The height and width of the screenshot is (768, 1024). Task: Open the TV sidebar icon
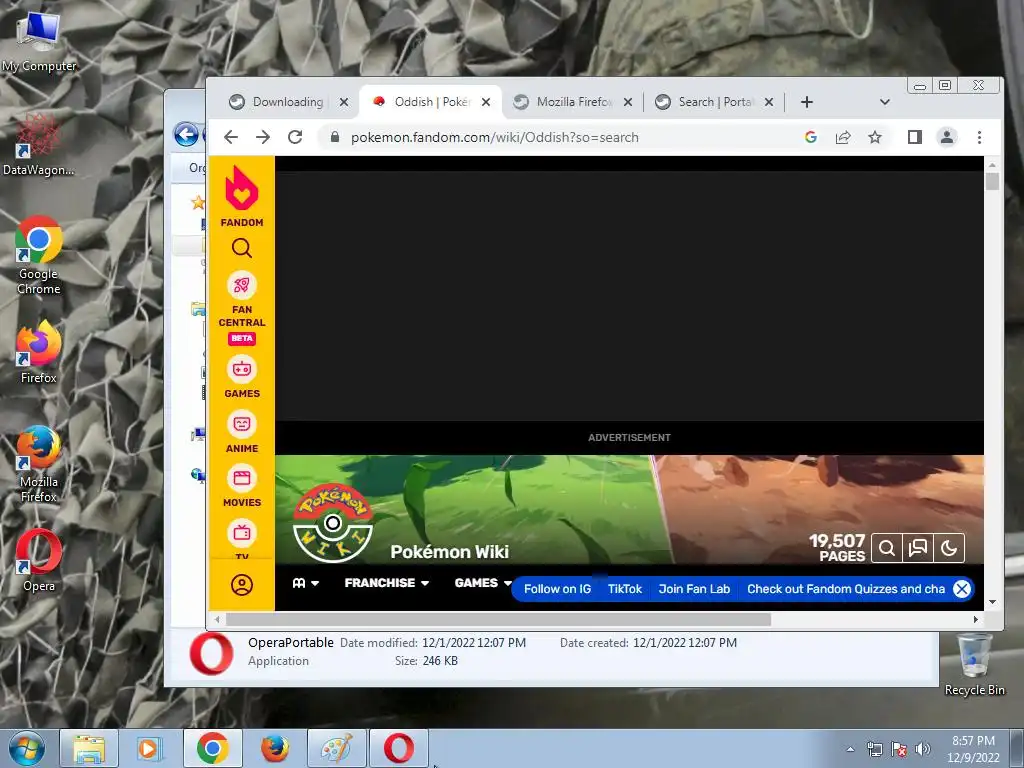242,533
